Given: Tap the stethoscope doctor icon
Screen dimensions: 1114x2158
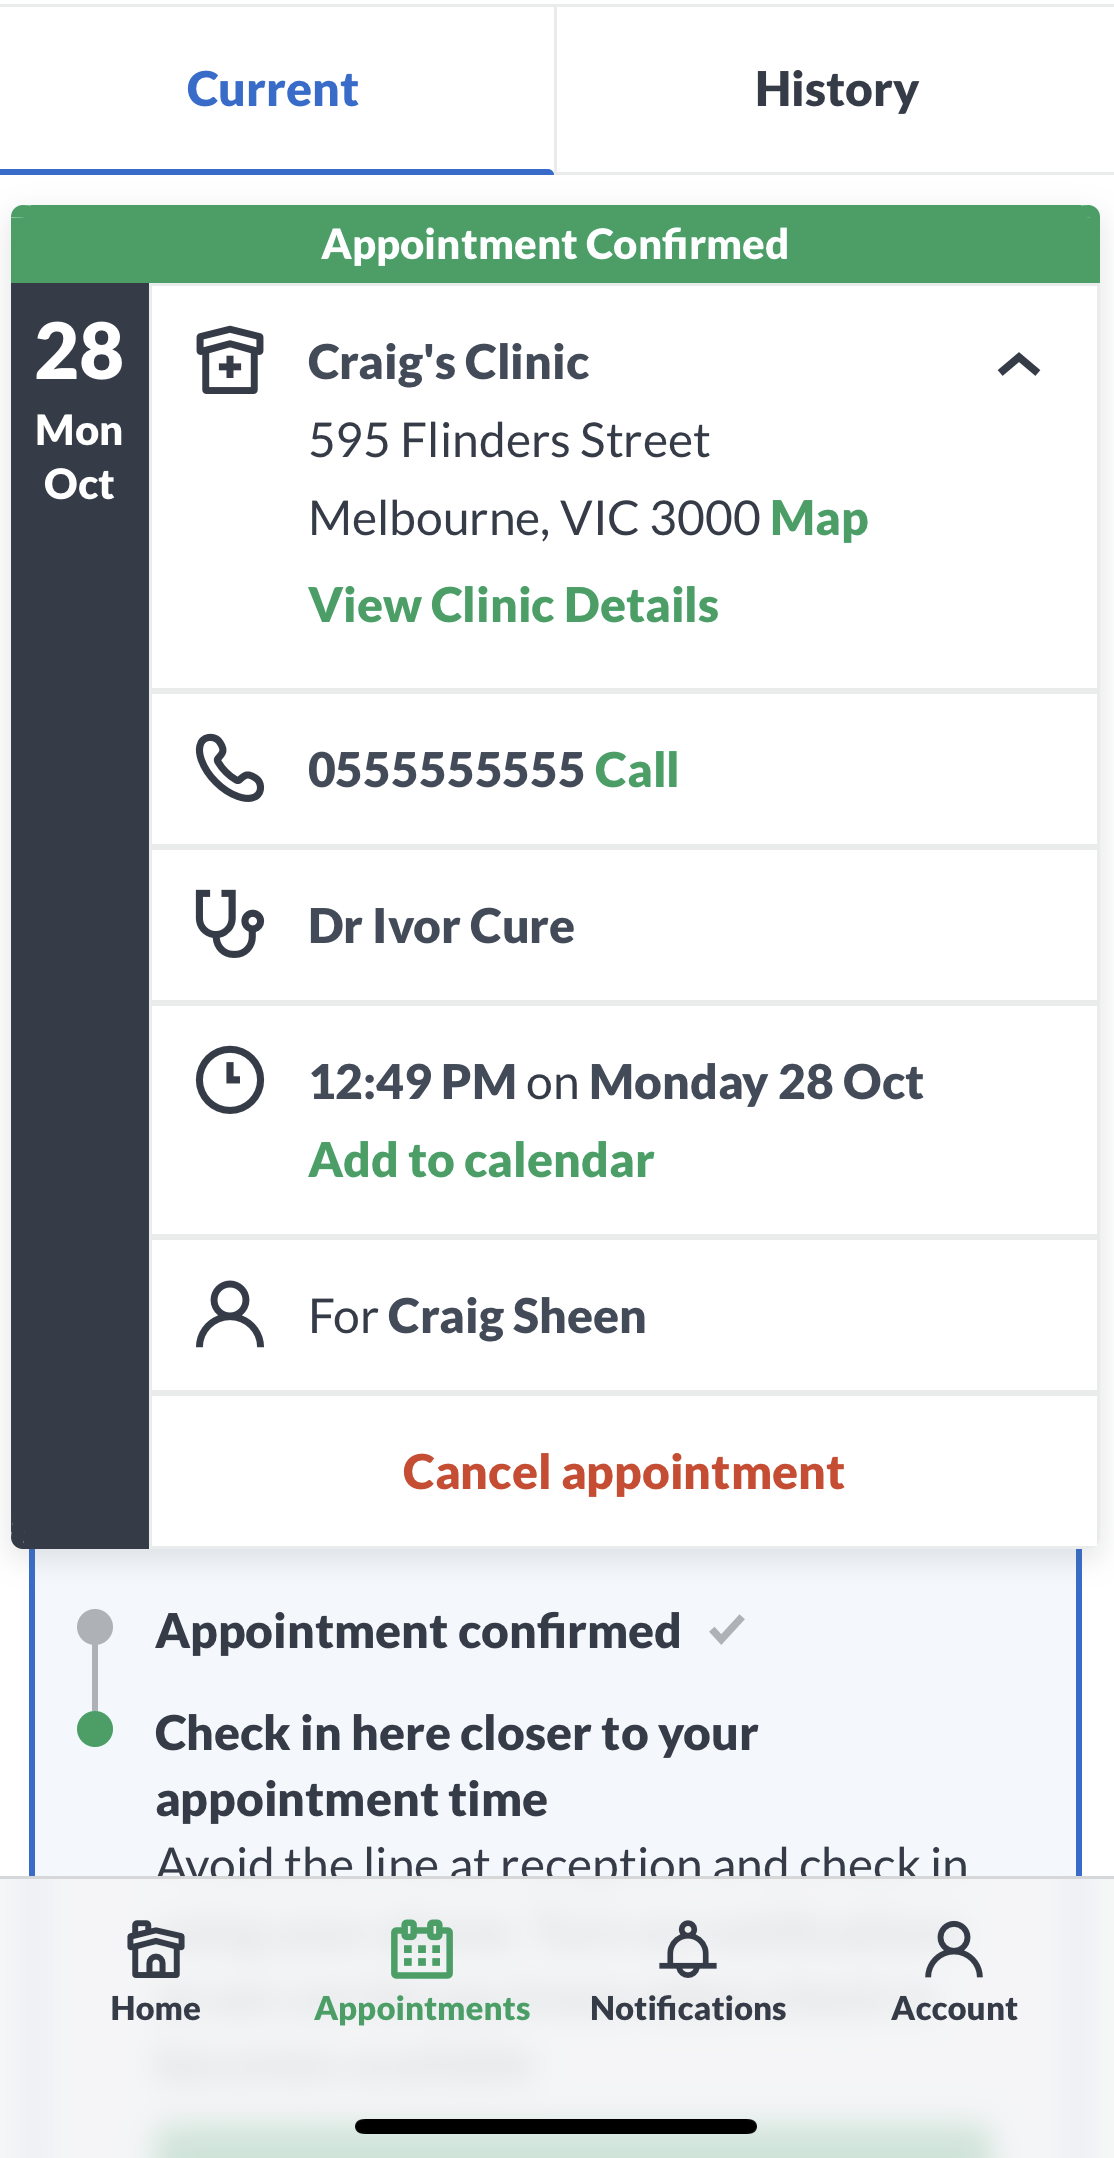Looking at the screenshot, I should click(x=230, y=923).
